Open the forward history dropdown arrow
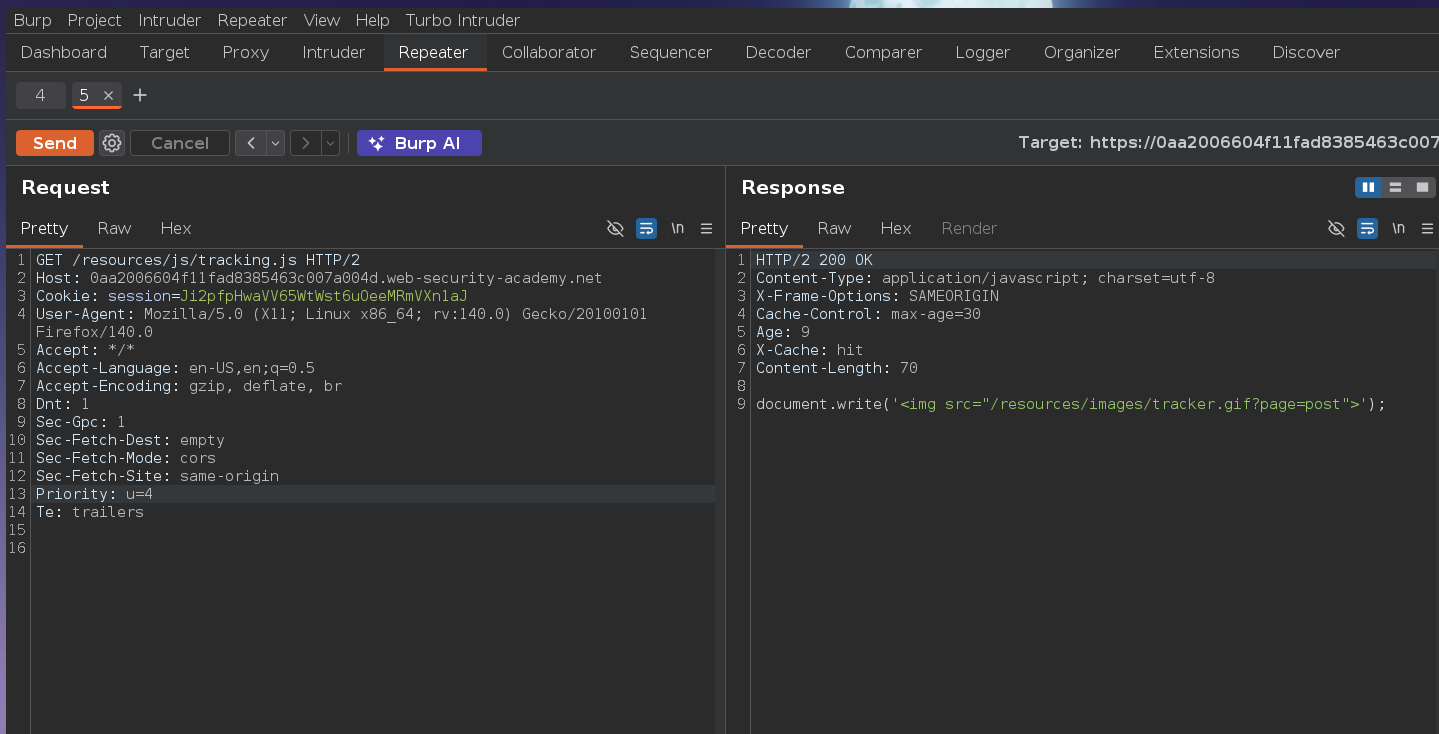Screen dimensions: 1439x734 click(330, 143)
